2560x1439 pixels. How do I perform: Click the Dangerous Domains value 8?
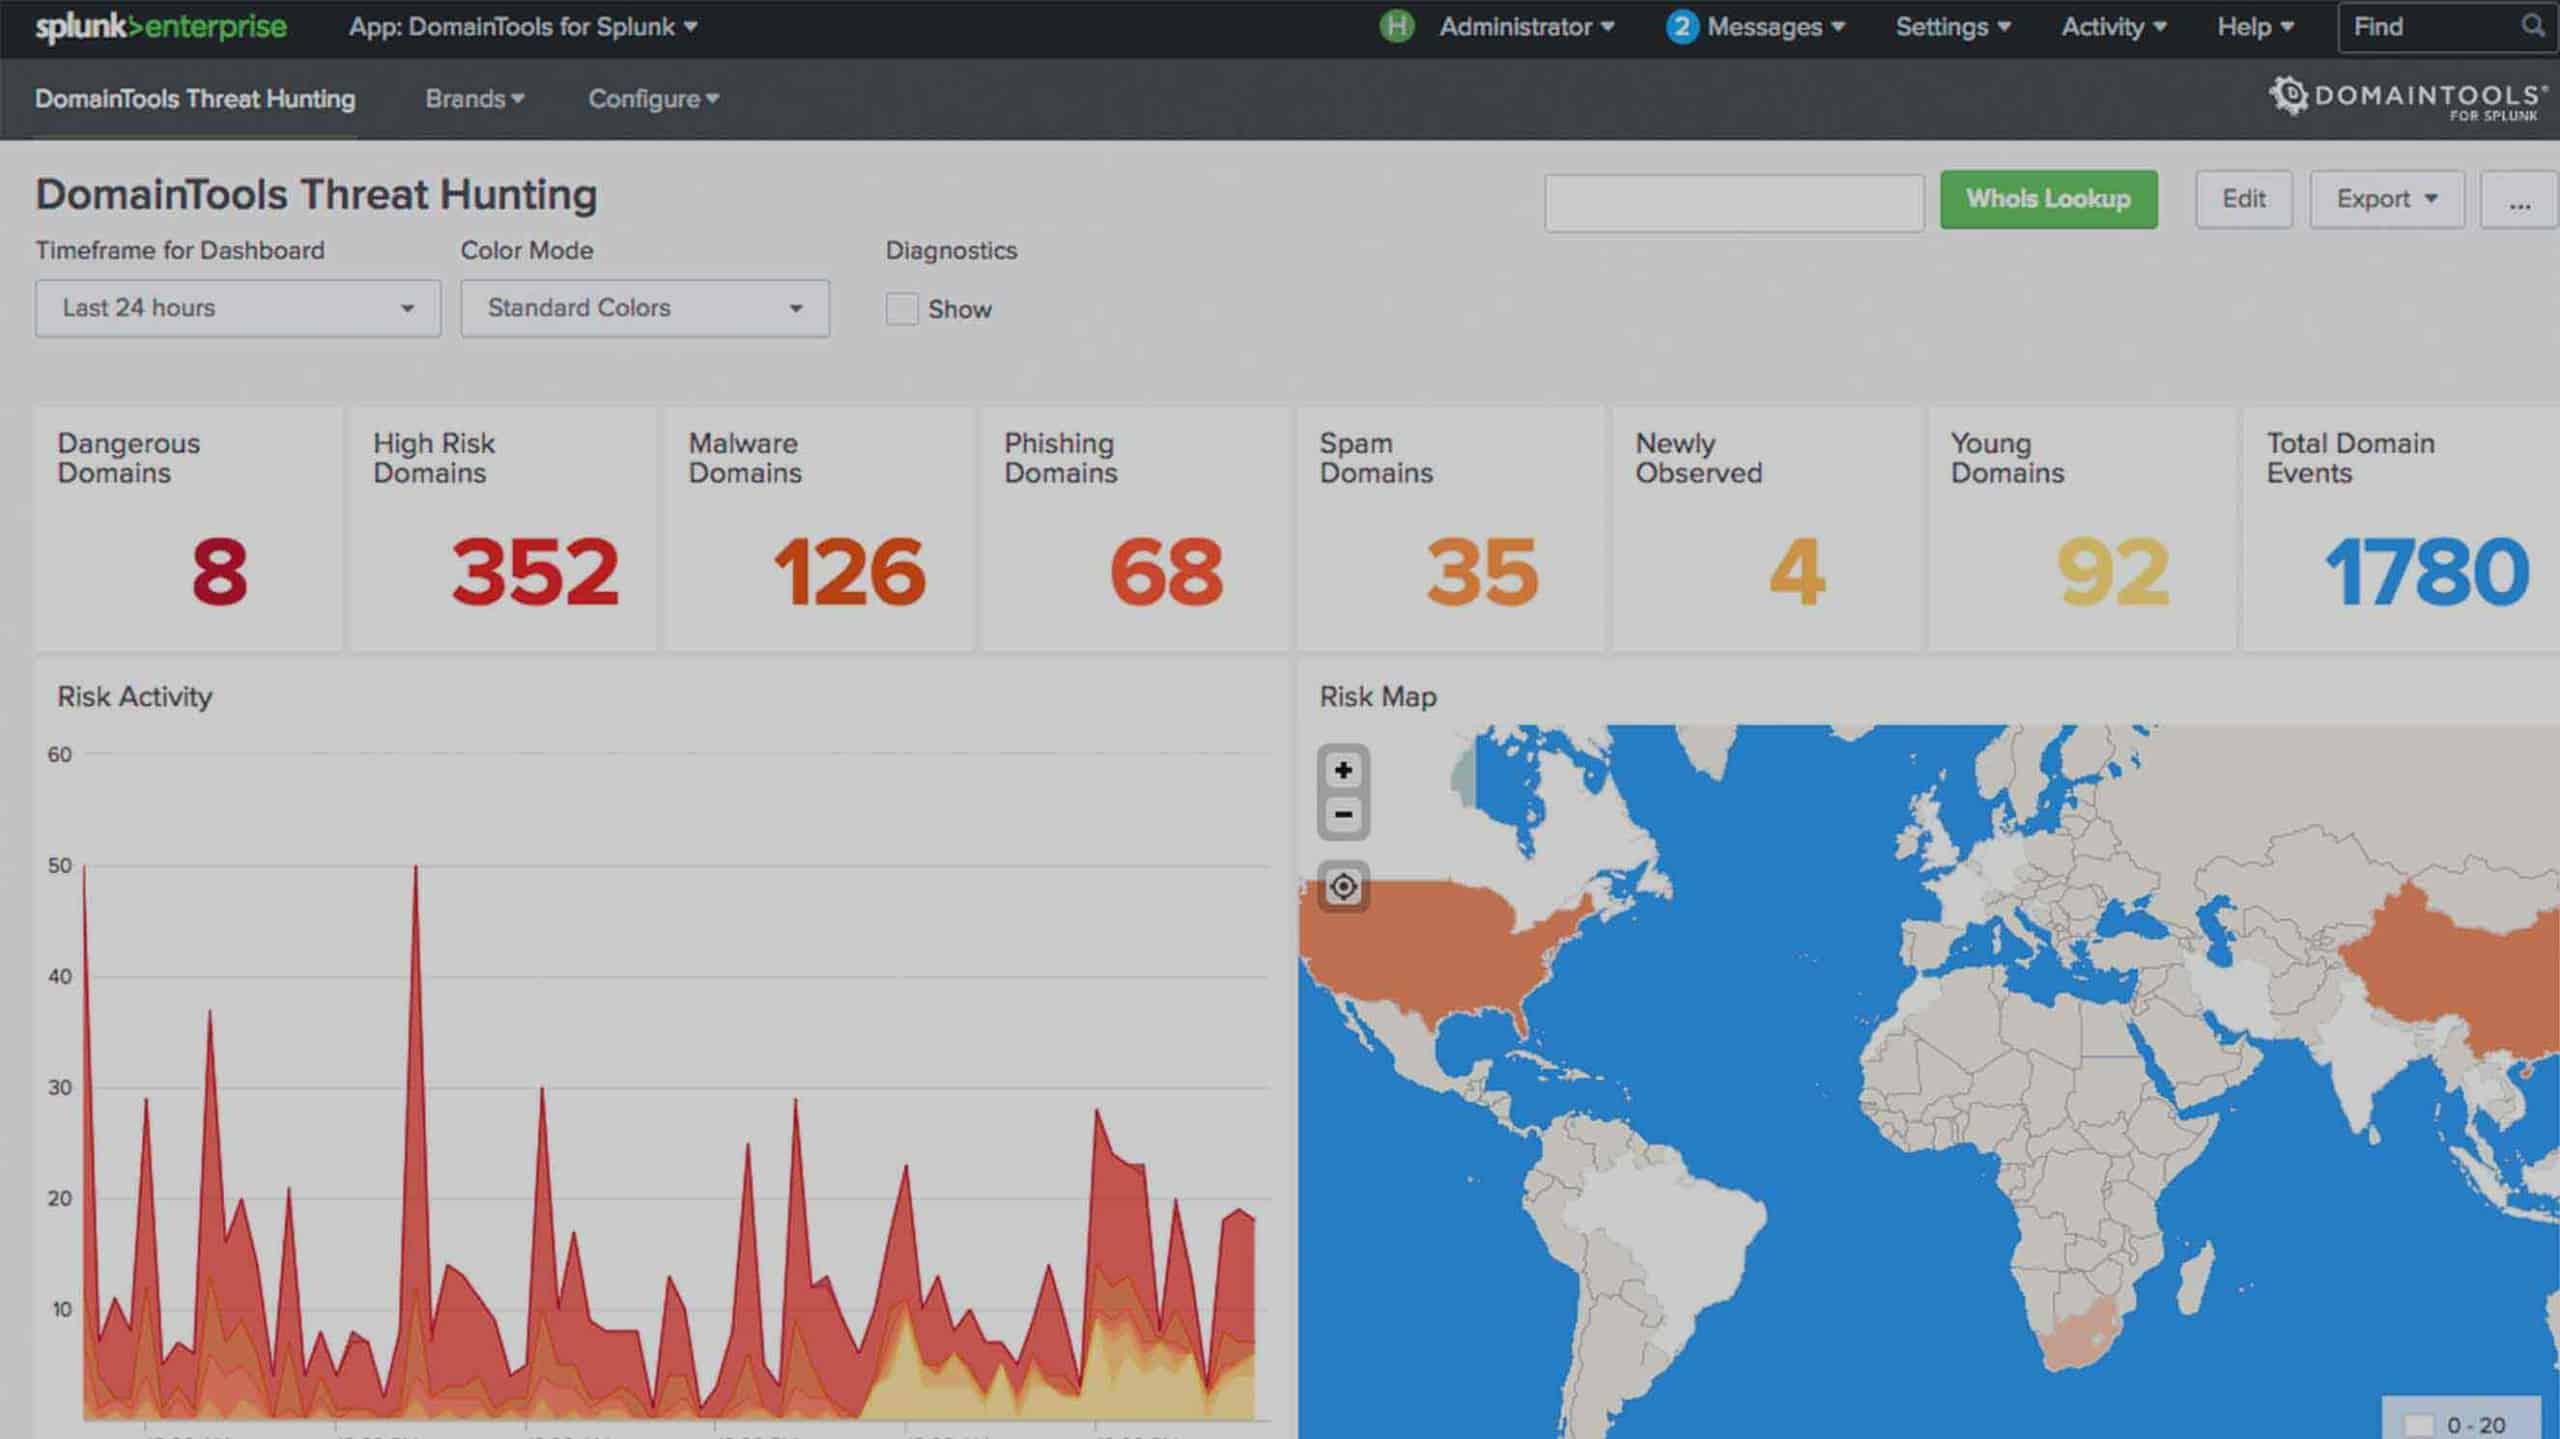219,572
